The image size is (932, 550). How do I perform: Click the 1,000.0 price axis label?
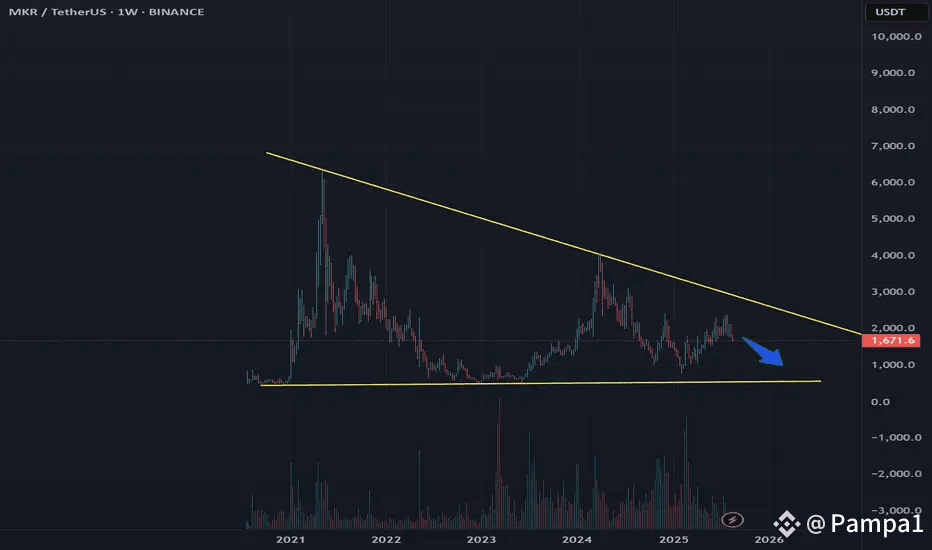pos(893,365)
